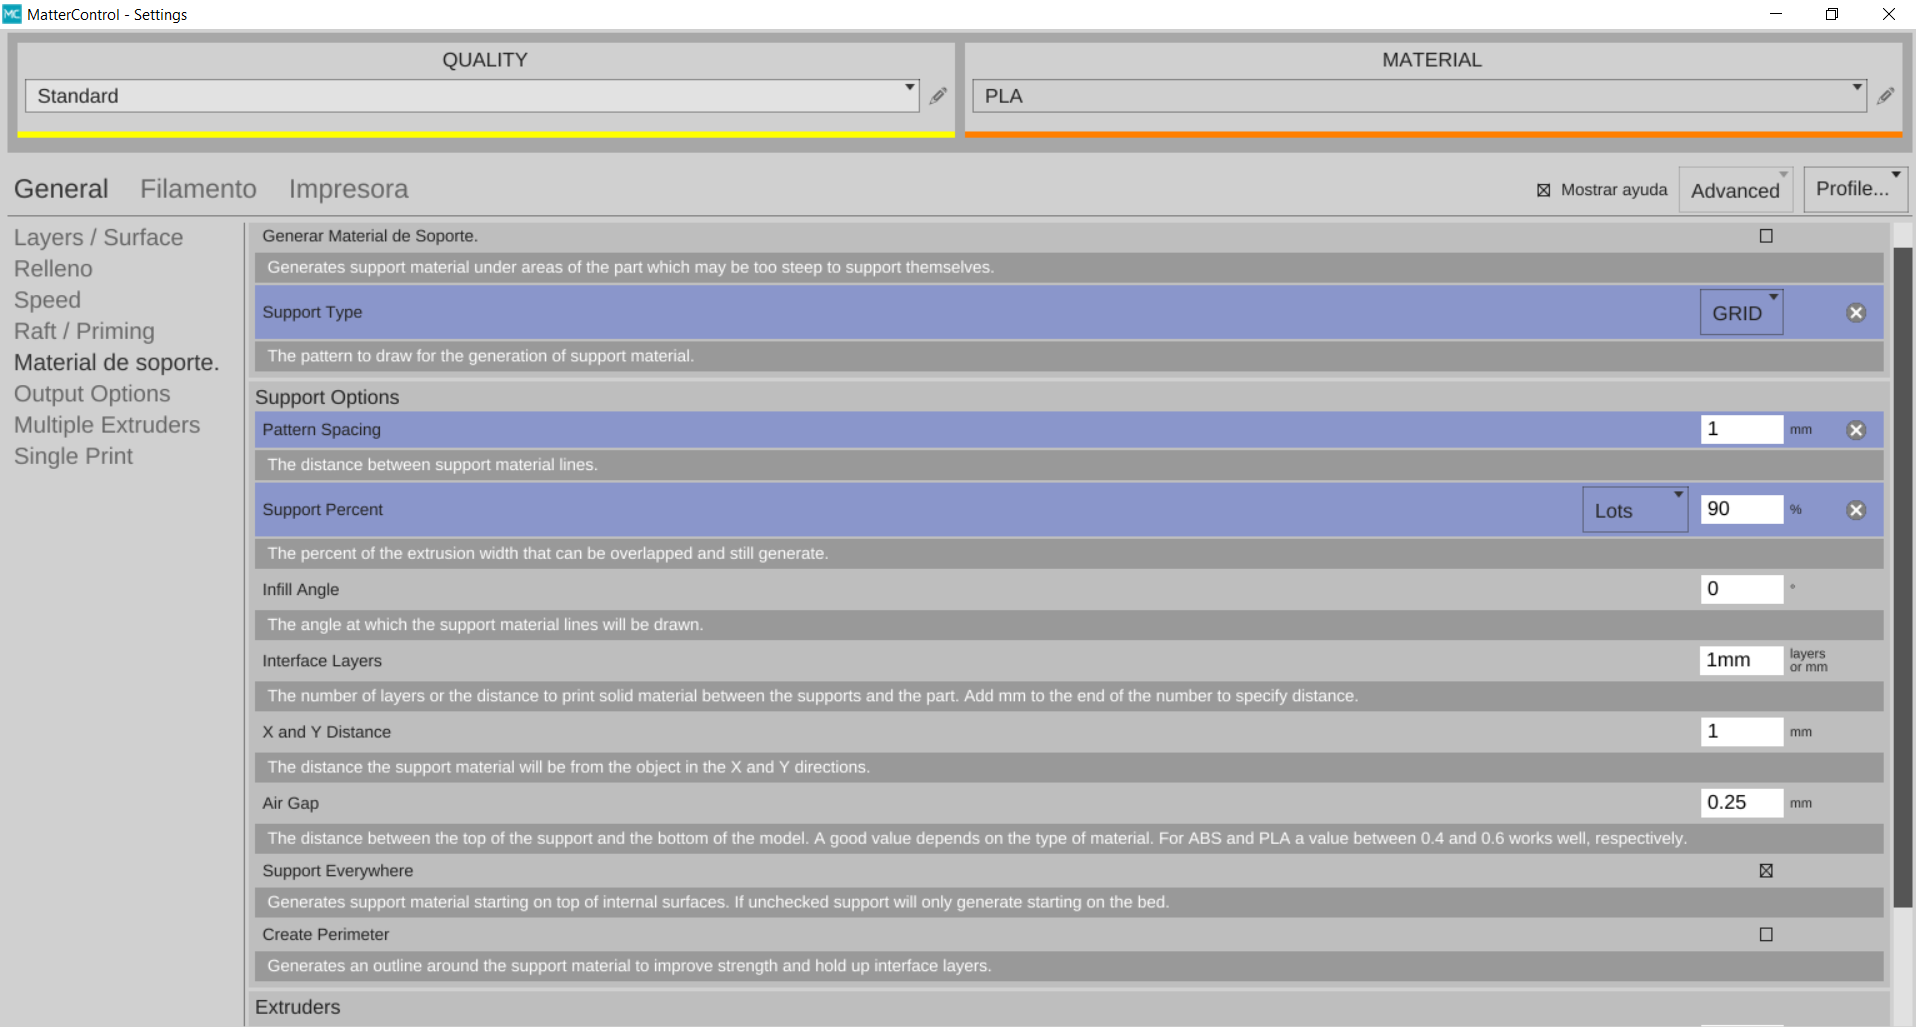1916x1027 pixels.
Task: Clear the Pattern Spacing override X icon
Action: click(x=1856, y=430)
